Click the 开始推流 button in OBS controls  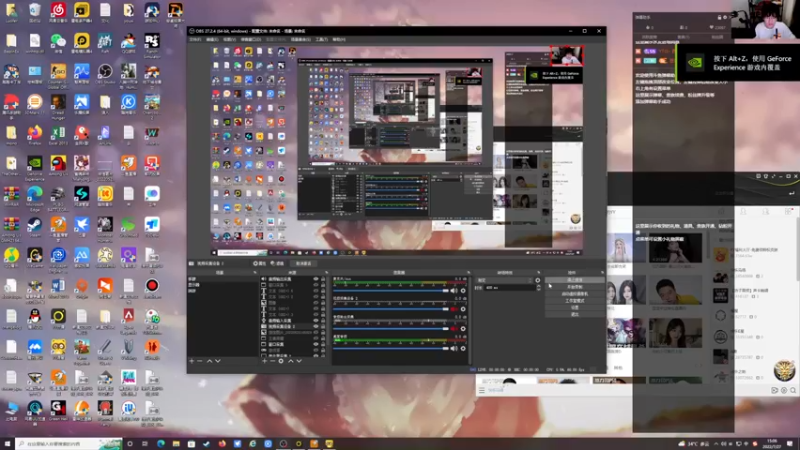point(574,280)
